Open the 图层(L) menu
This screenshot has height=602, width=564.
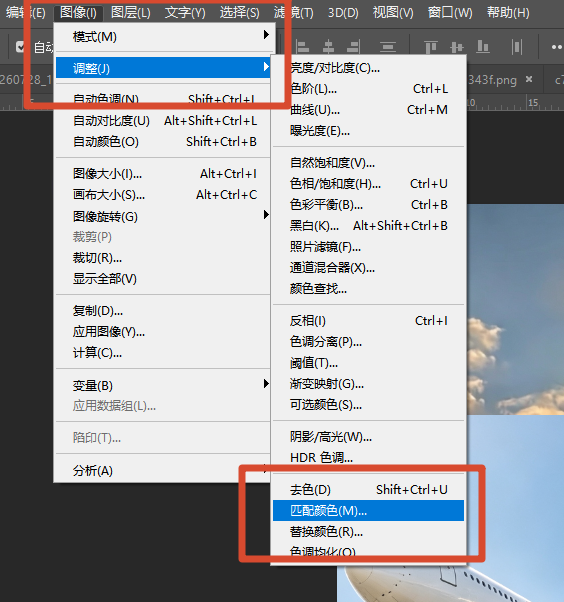[131, 13]
